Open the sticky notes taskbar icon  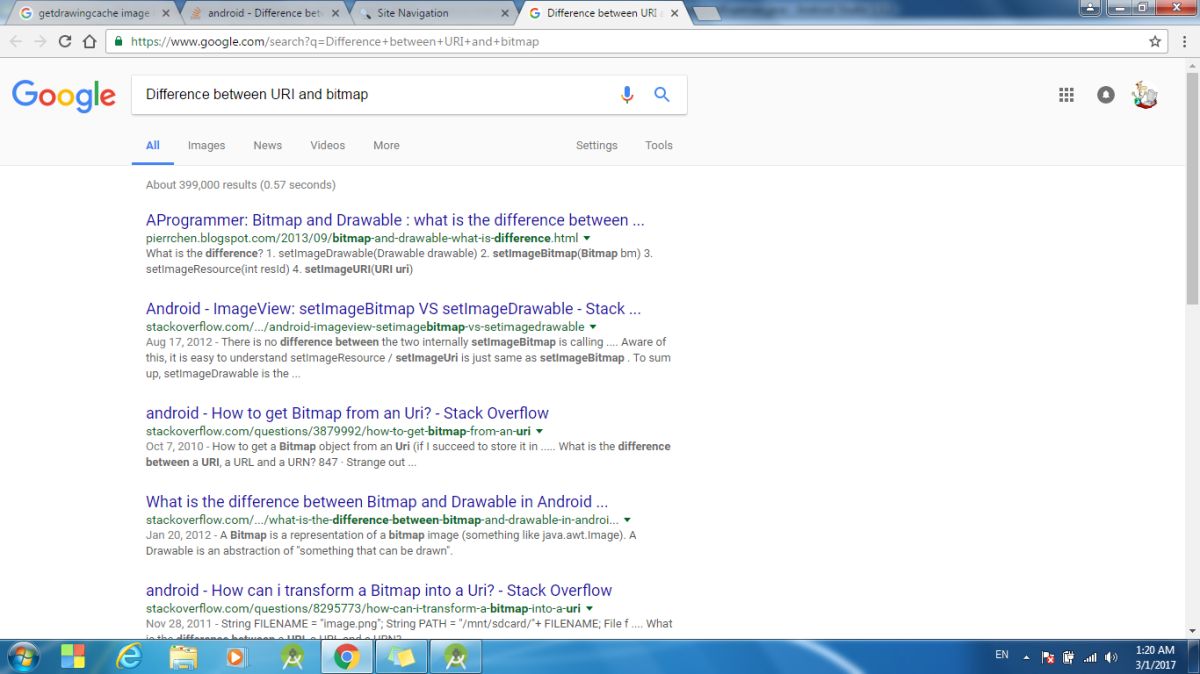401,657
